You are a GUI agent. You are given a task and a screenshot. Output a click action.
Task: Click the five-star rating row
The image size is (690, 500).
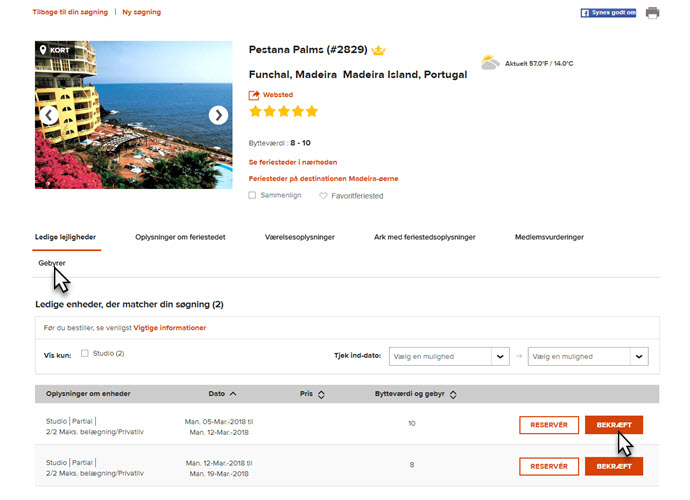[x=283, y=111]
